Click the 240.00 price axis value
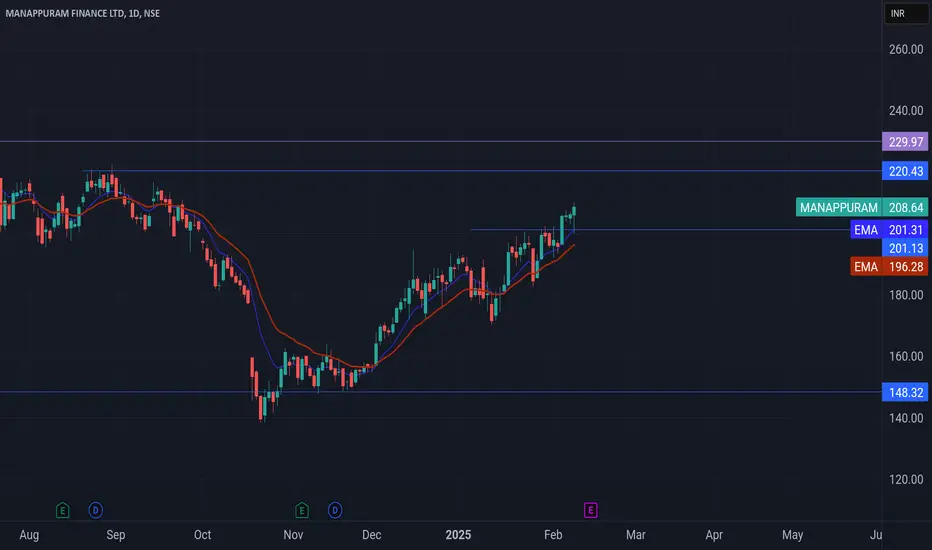 coord(906,111)
